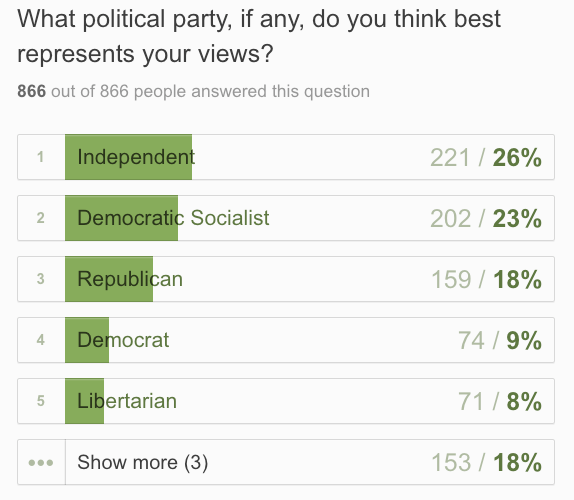Screen dimensions: 574x500
Task: Click the survey question heading text
Action: (259, 36)
